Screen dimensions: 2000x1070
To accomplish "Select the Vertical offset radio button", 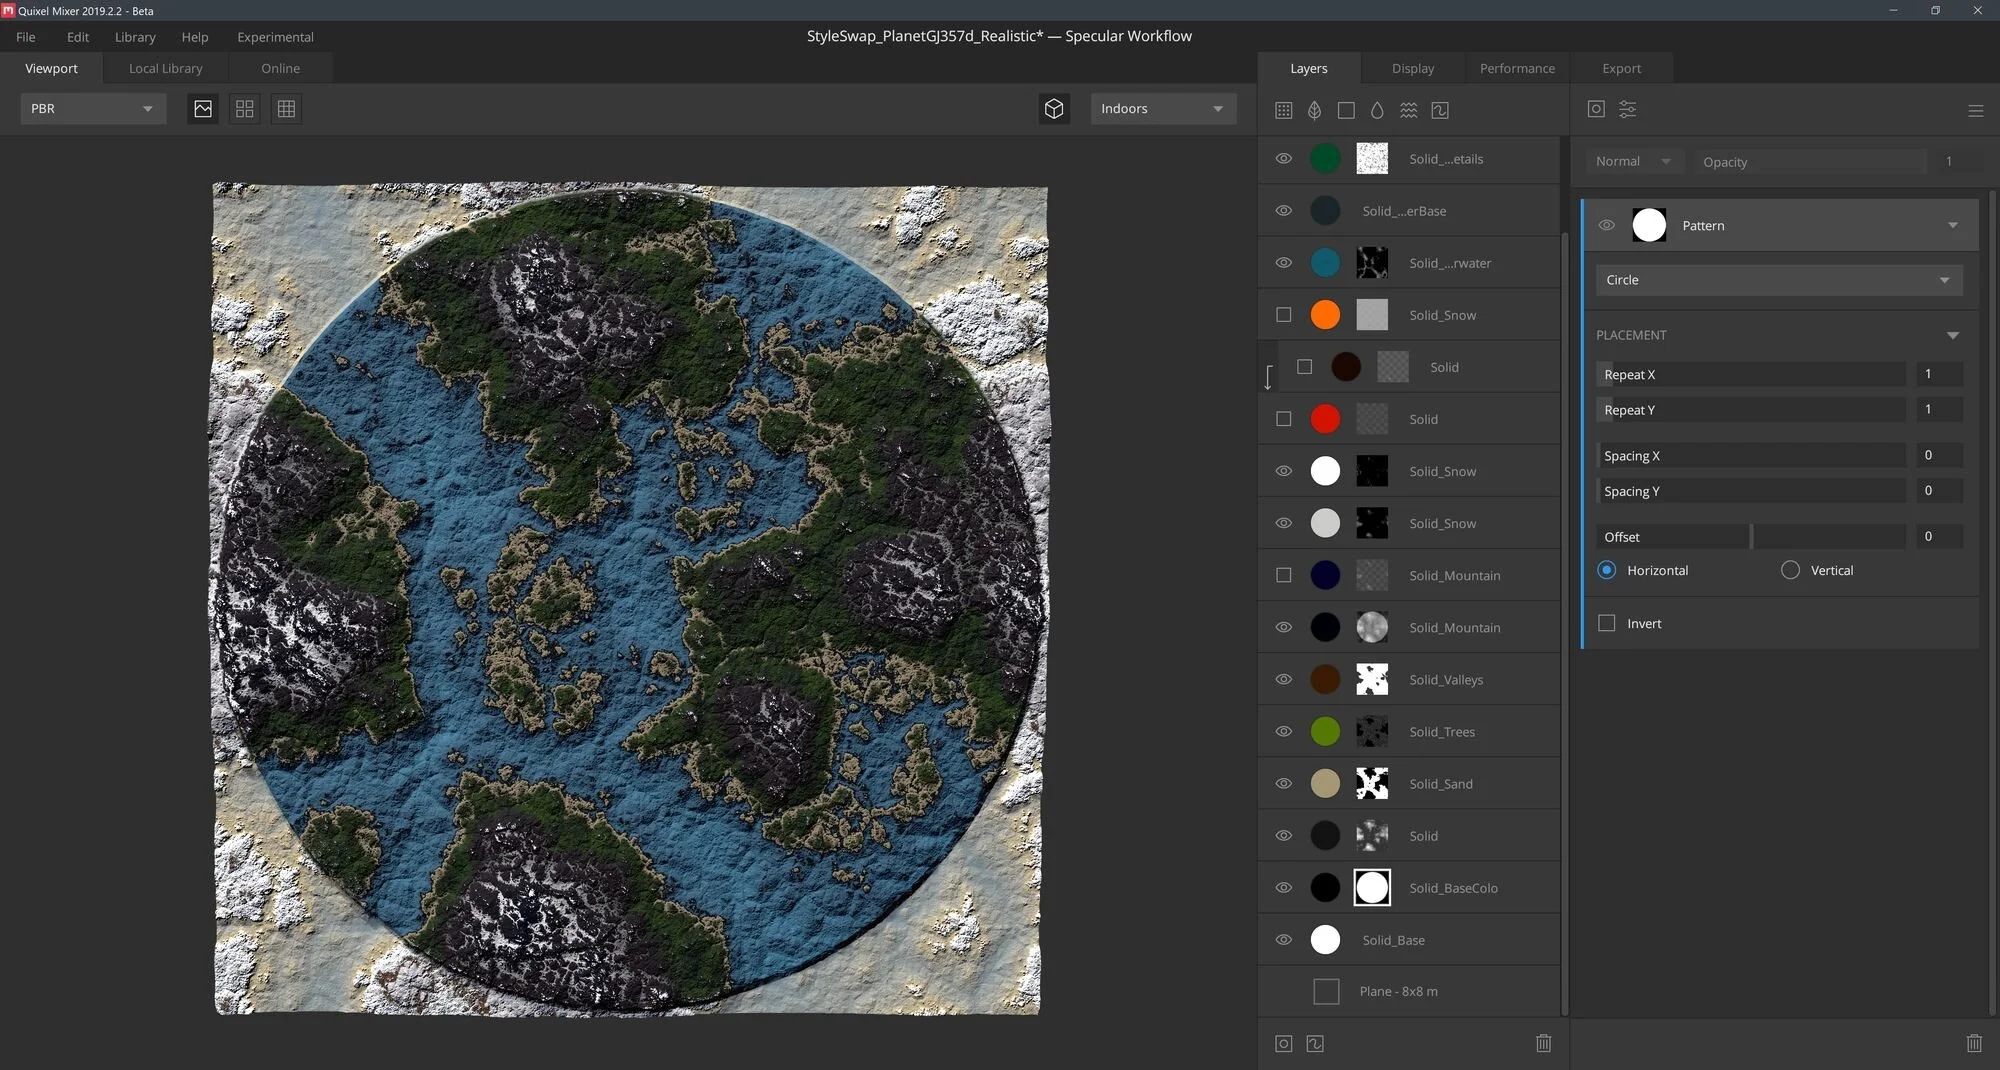I will [1790, 570].
